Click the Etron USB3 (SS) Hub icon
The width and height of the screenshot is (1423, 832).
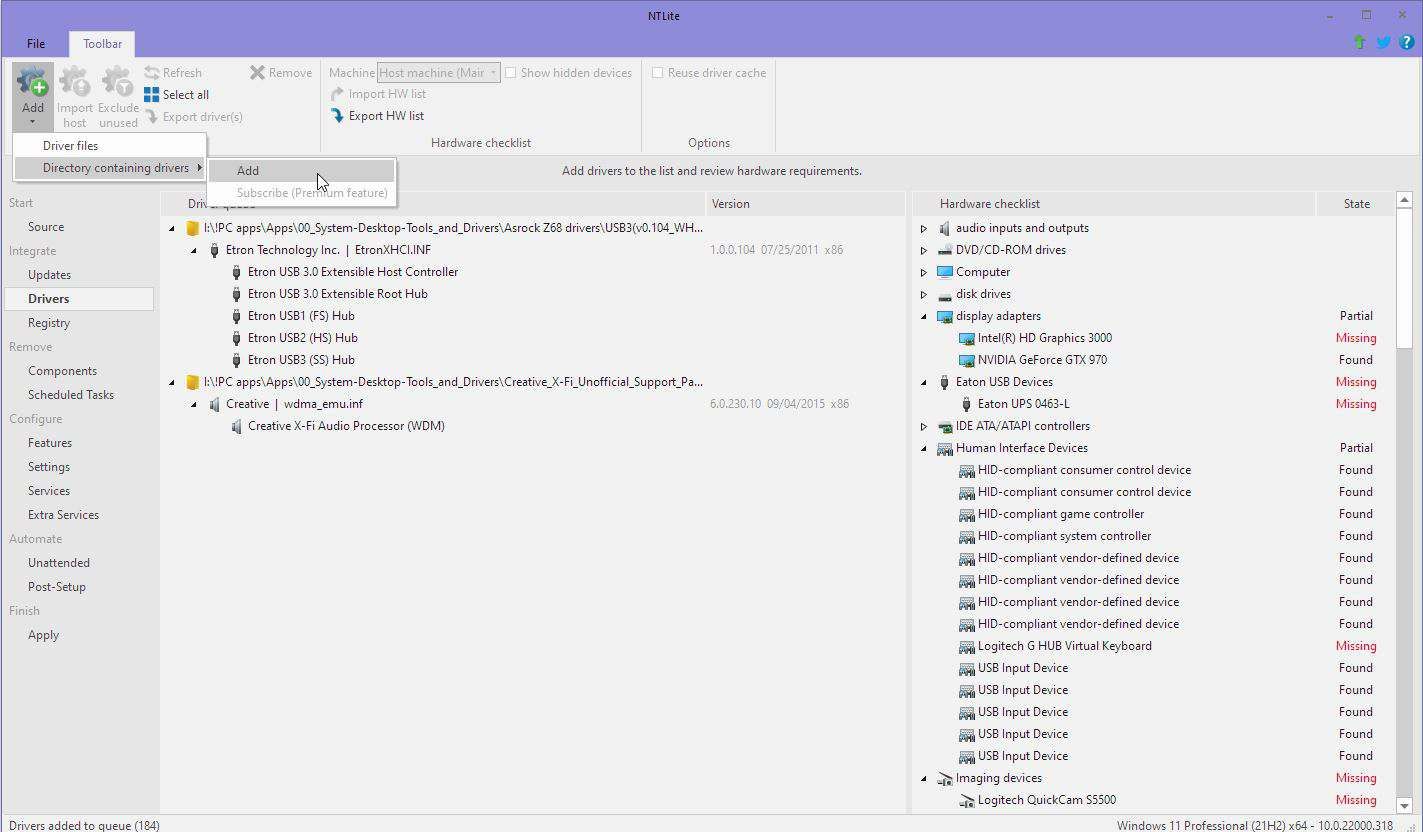pos(236,360)
